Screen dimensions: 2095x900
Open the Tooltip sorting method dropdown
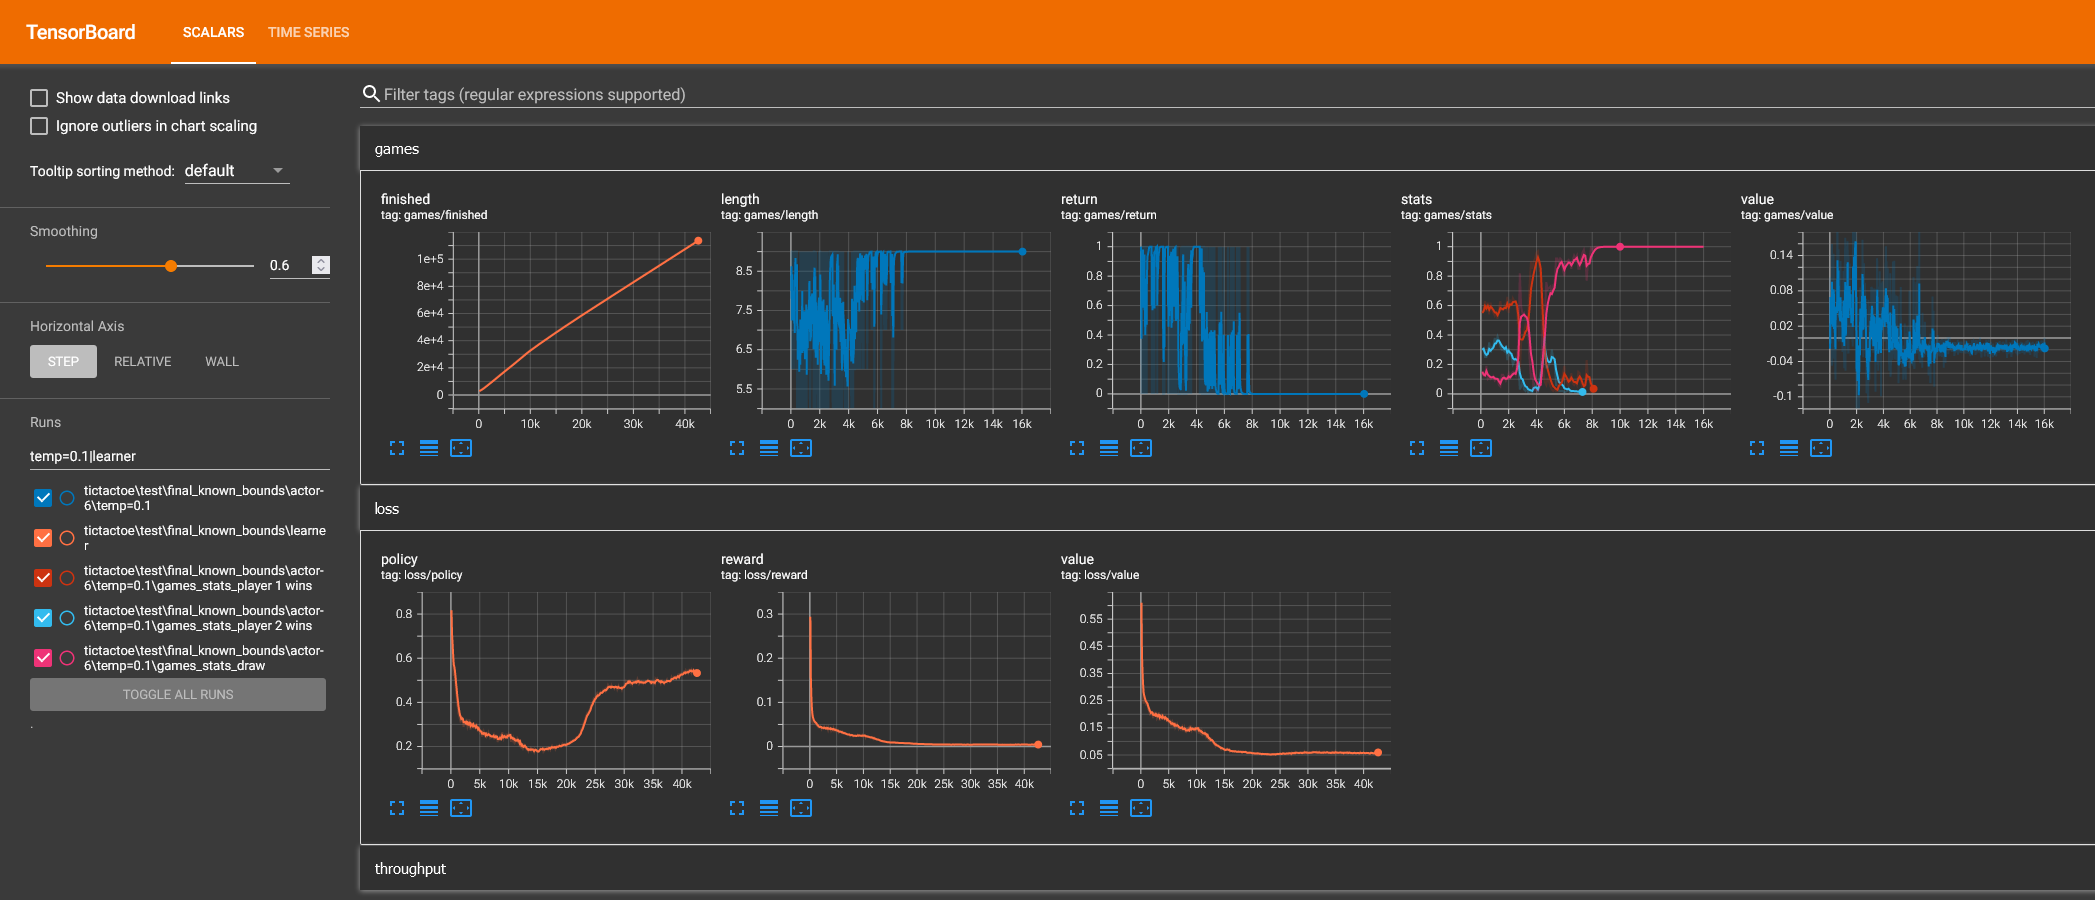[x=237, y=171]
